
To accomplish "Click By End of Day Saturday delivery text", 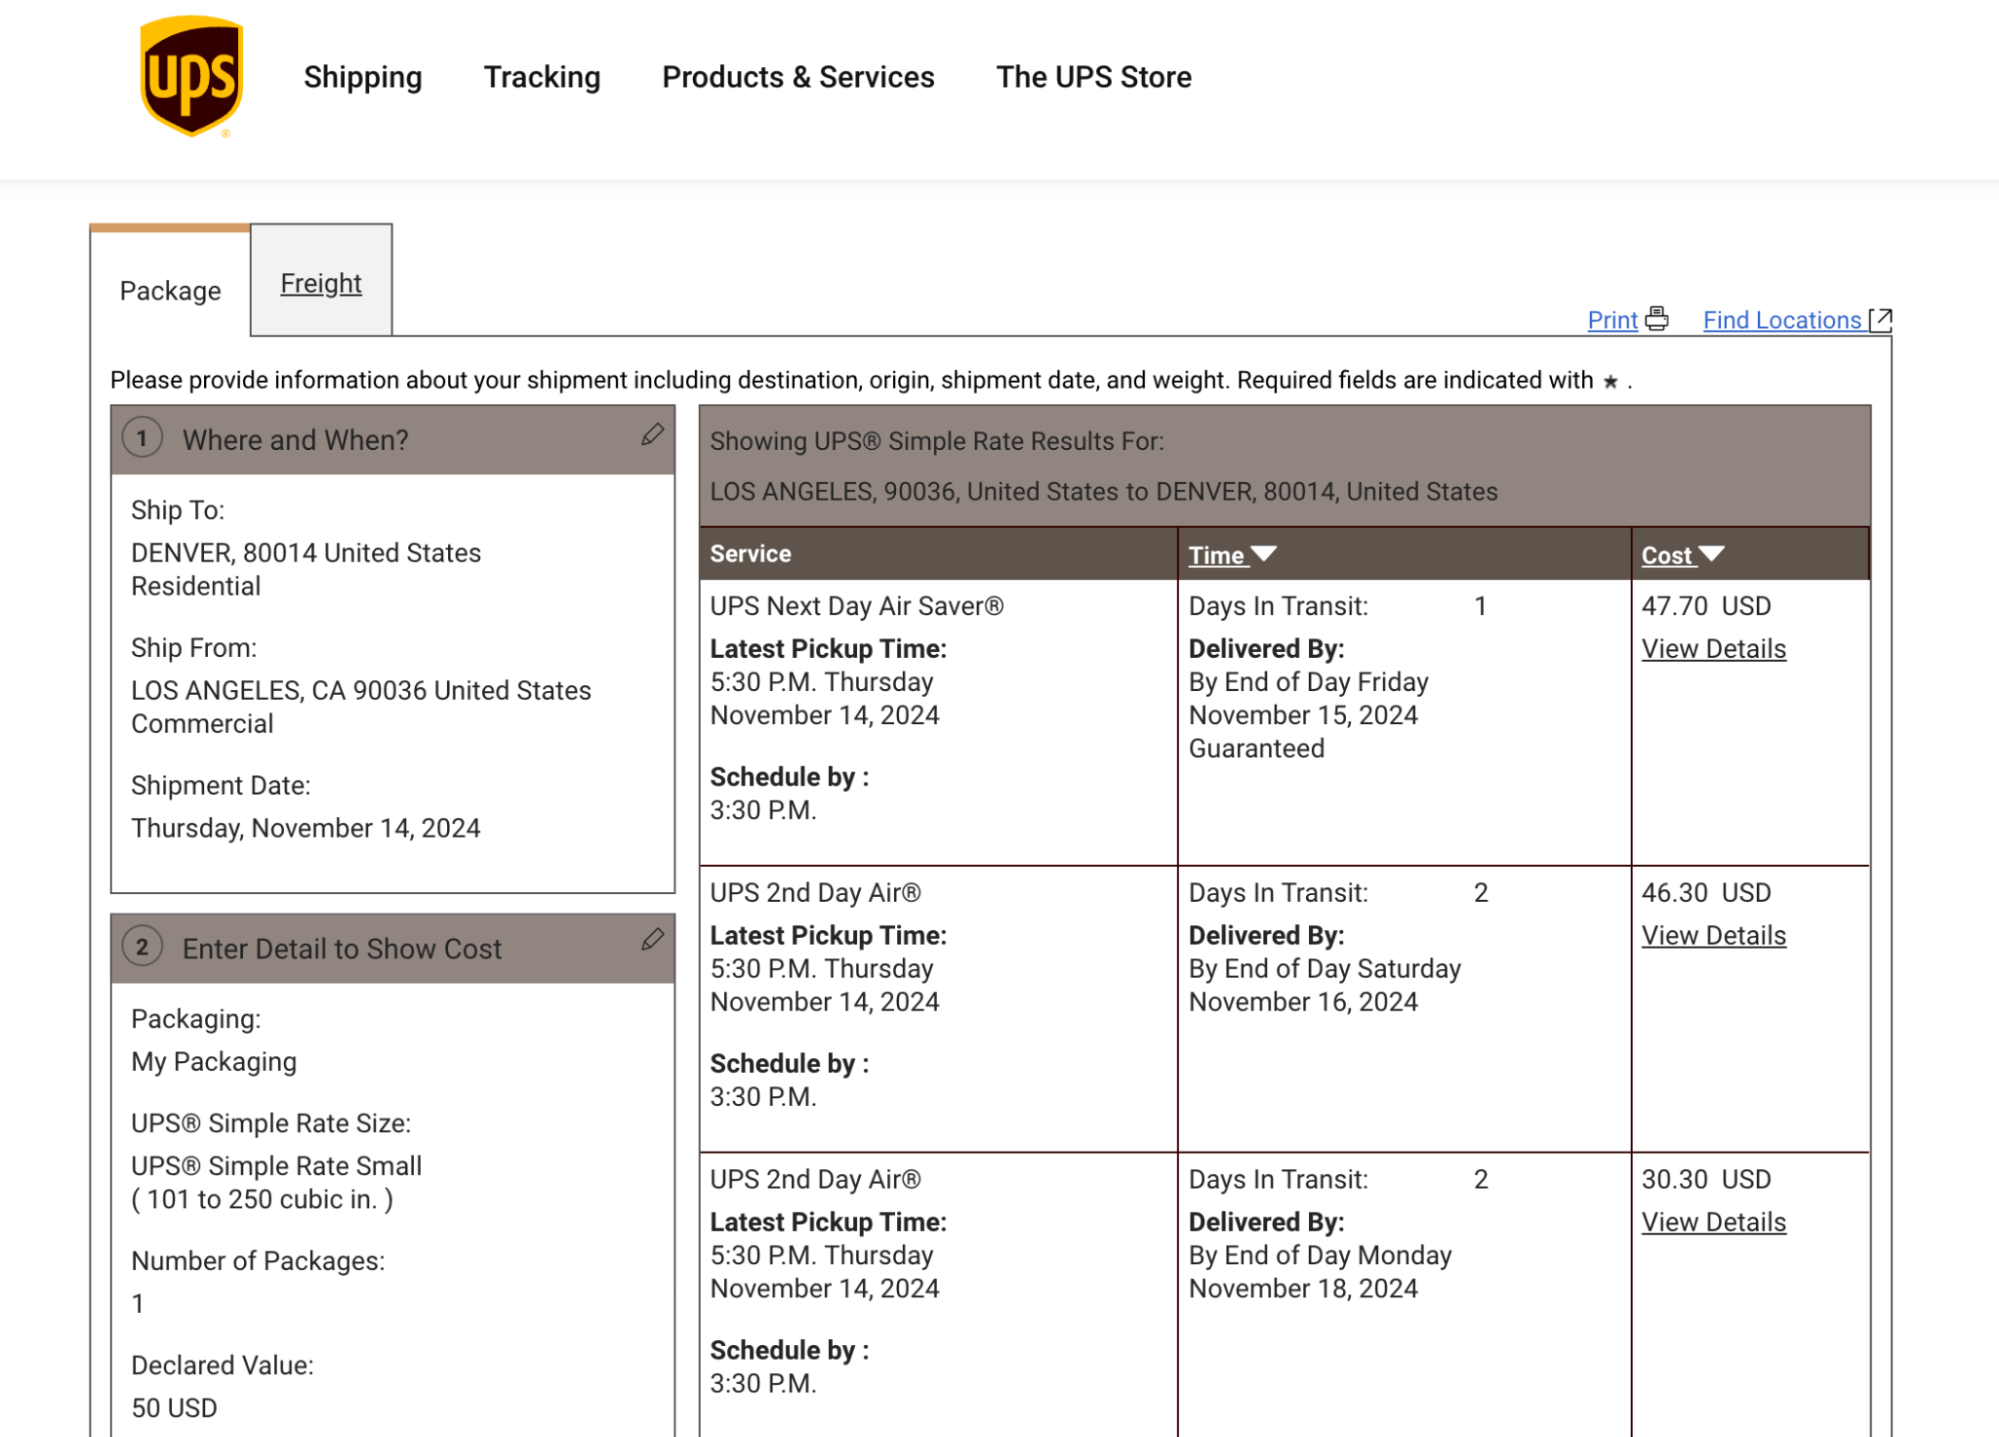I will click(x=1324, y=969).
